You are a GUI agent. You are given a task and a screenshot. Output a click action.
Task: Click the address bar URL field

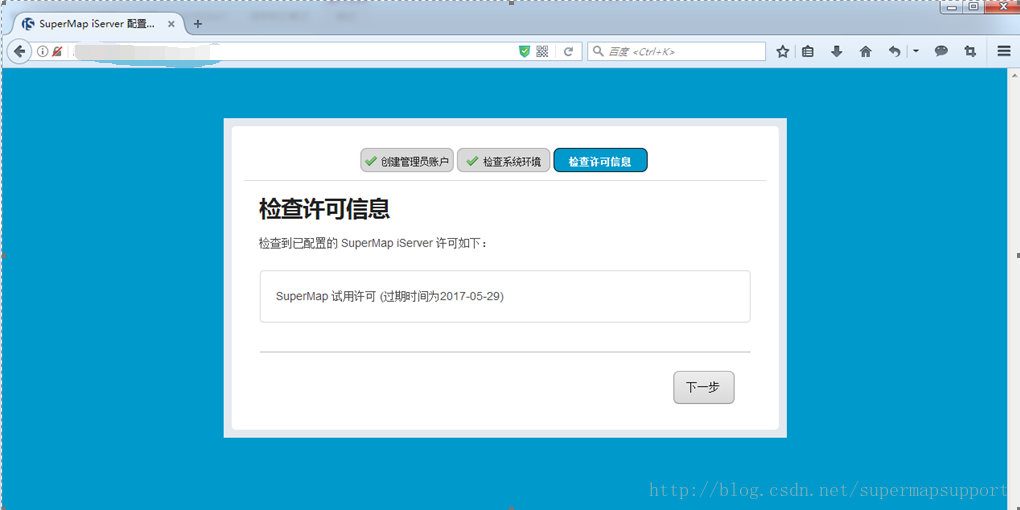[x=293, y=51]
